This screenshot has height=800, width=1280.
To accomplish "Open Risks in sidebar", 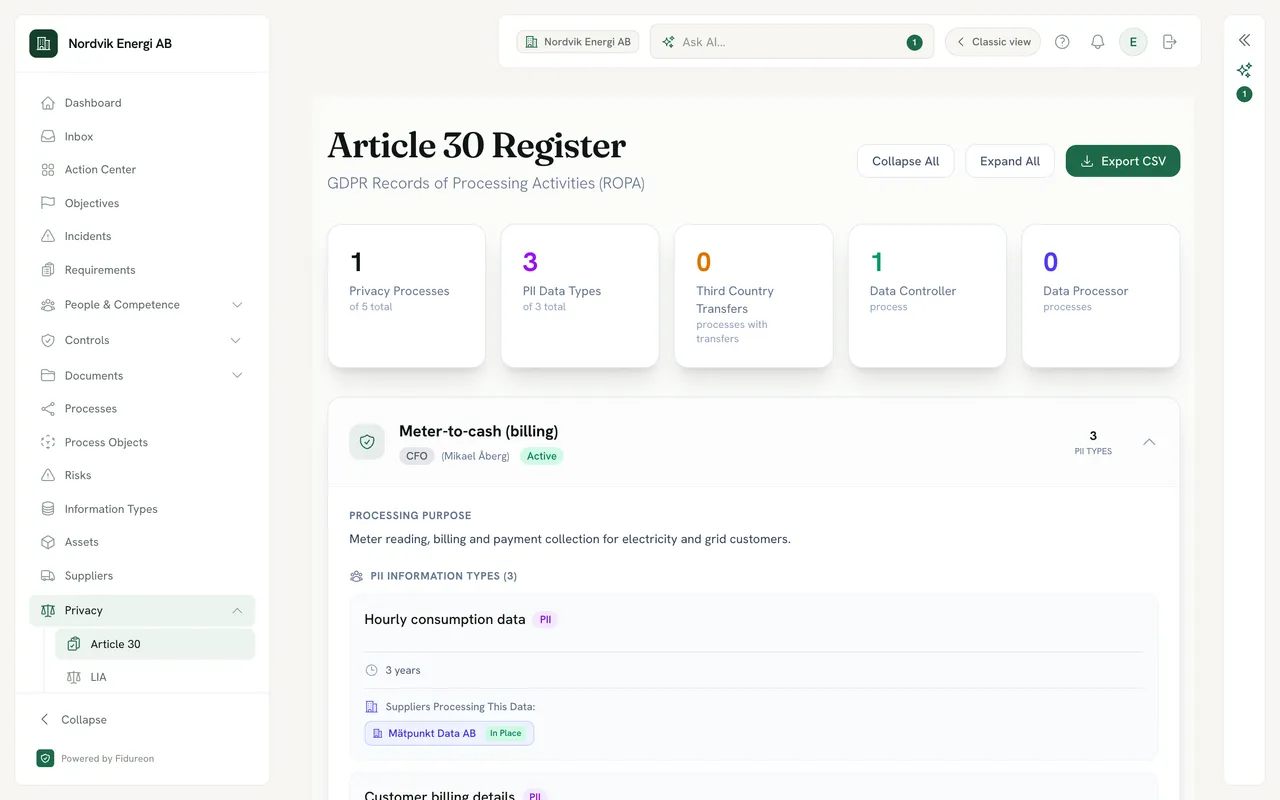I will [x=142, y=475].
